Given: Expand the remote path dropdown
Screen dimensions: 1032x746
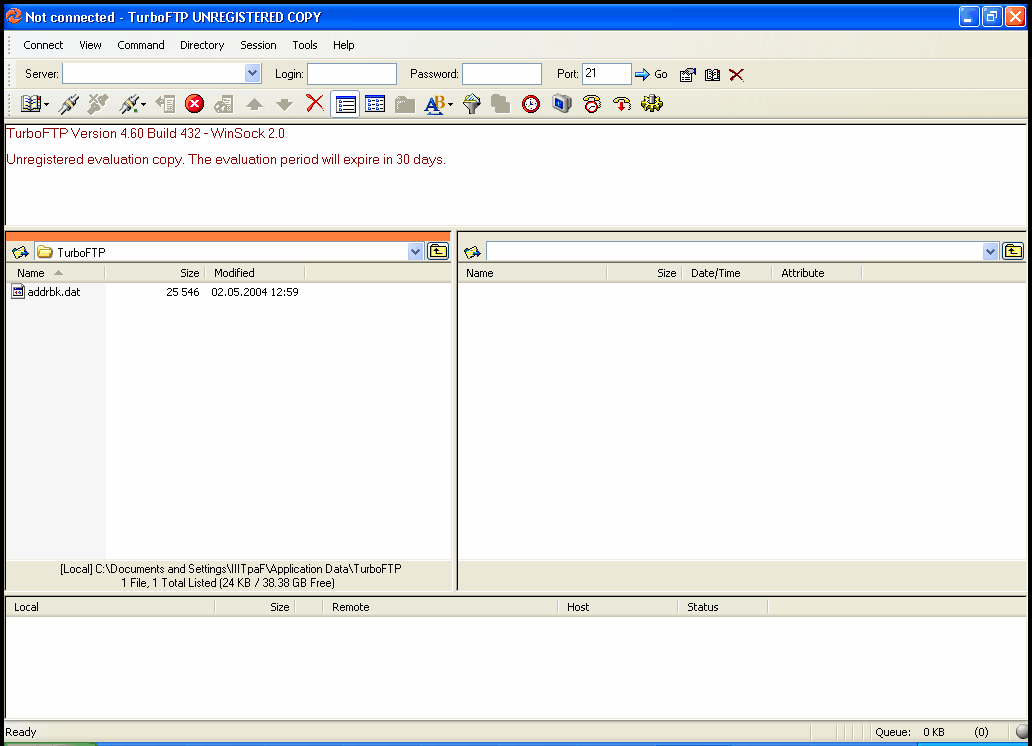Looking at the screenshot, I should pyautogui.click(x=991, y=252).
